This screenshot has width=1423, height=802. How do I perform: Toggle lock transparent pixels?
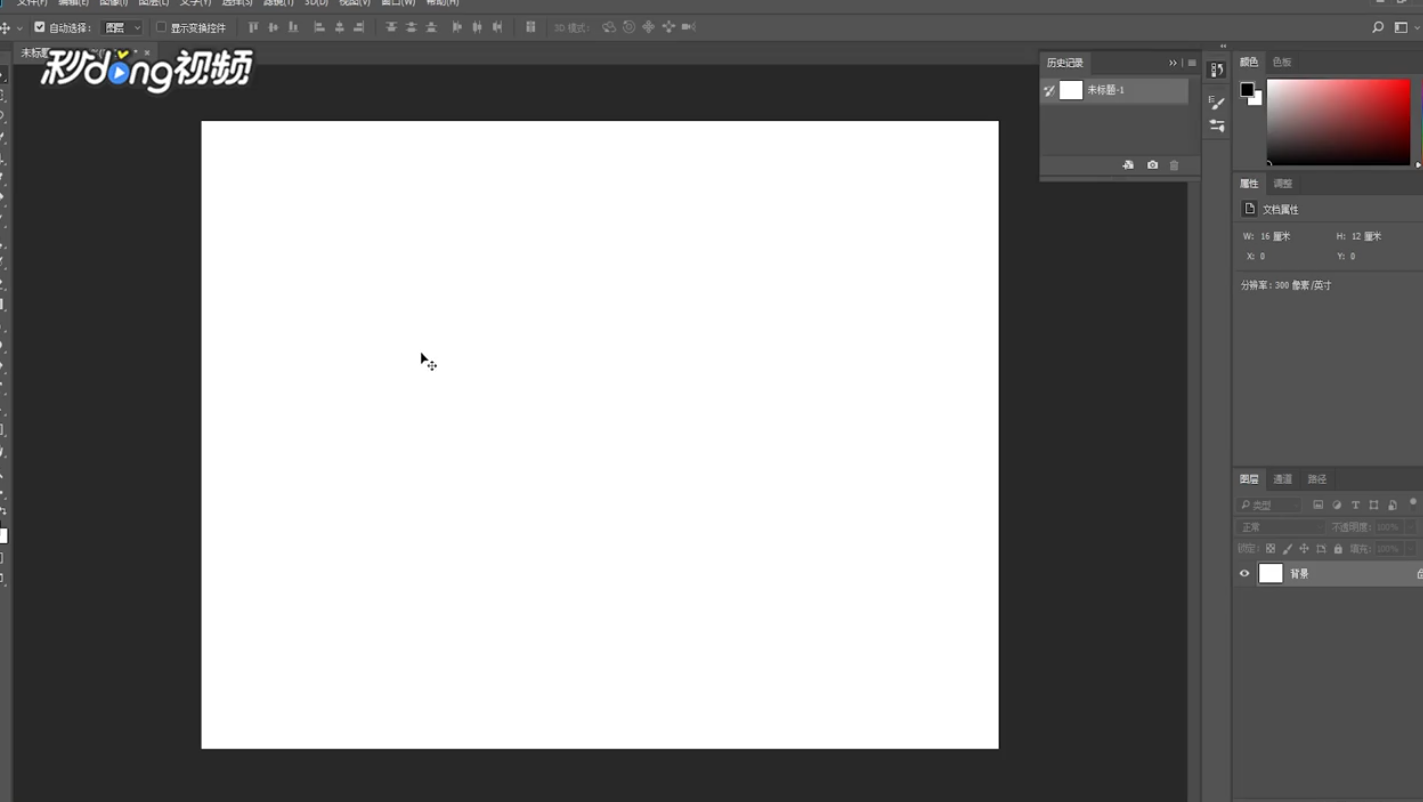[x=1271, y=549]
